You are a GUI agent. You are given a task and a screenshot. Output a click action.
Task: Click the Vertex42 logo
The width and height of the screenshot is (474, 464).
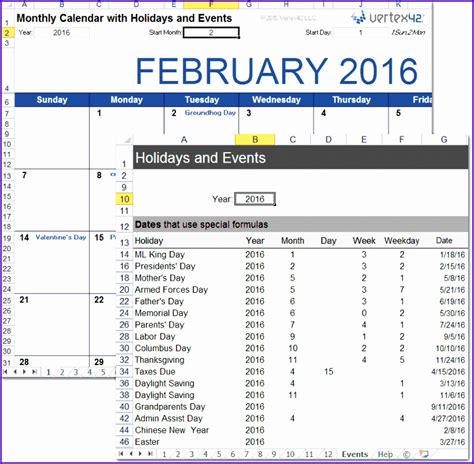click(x=388, y=17)
